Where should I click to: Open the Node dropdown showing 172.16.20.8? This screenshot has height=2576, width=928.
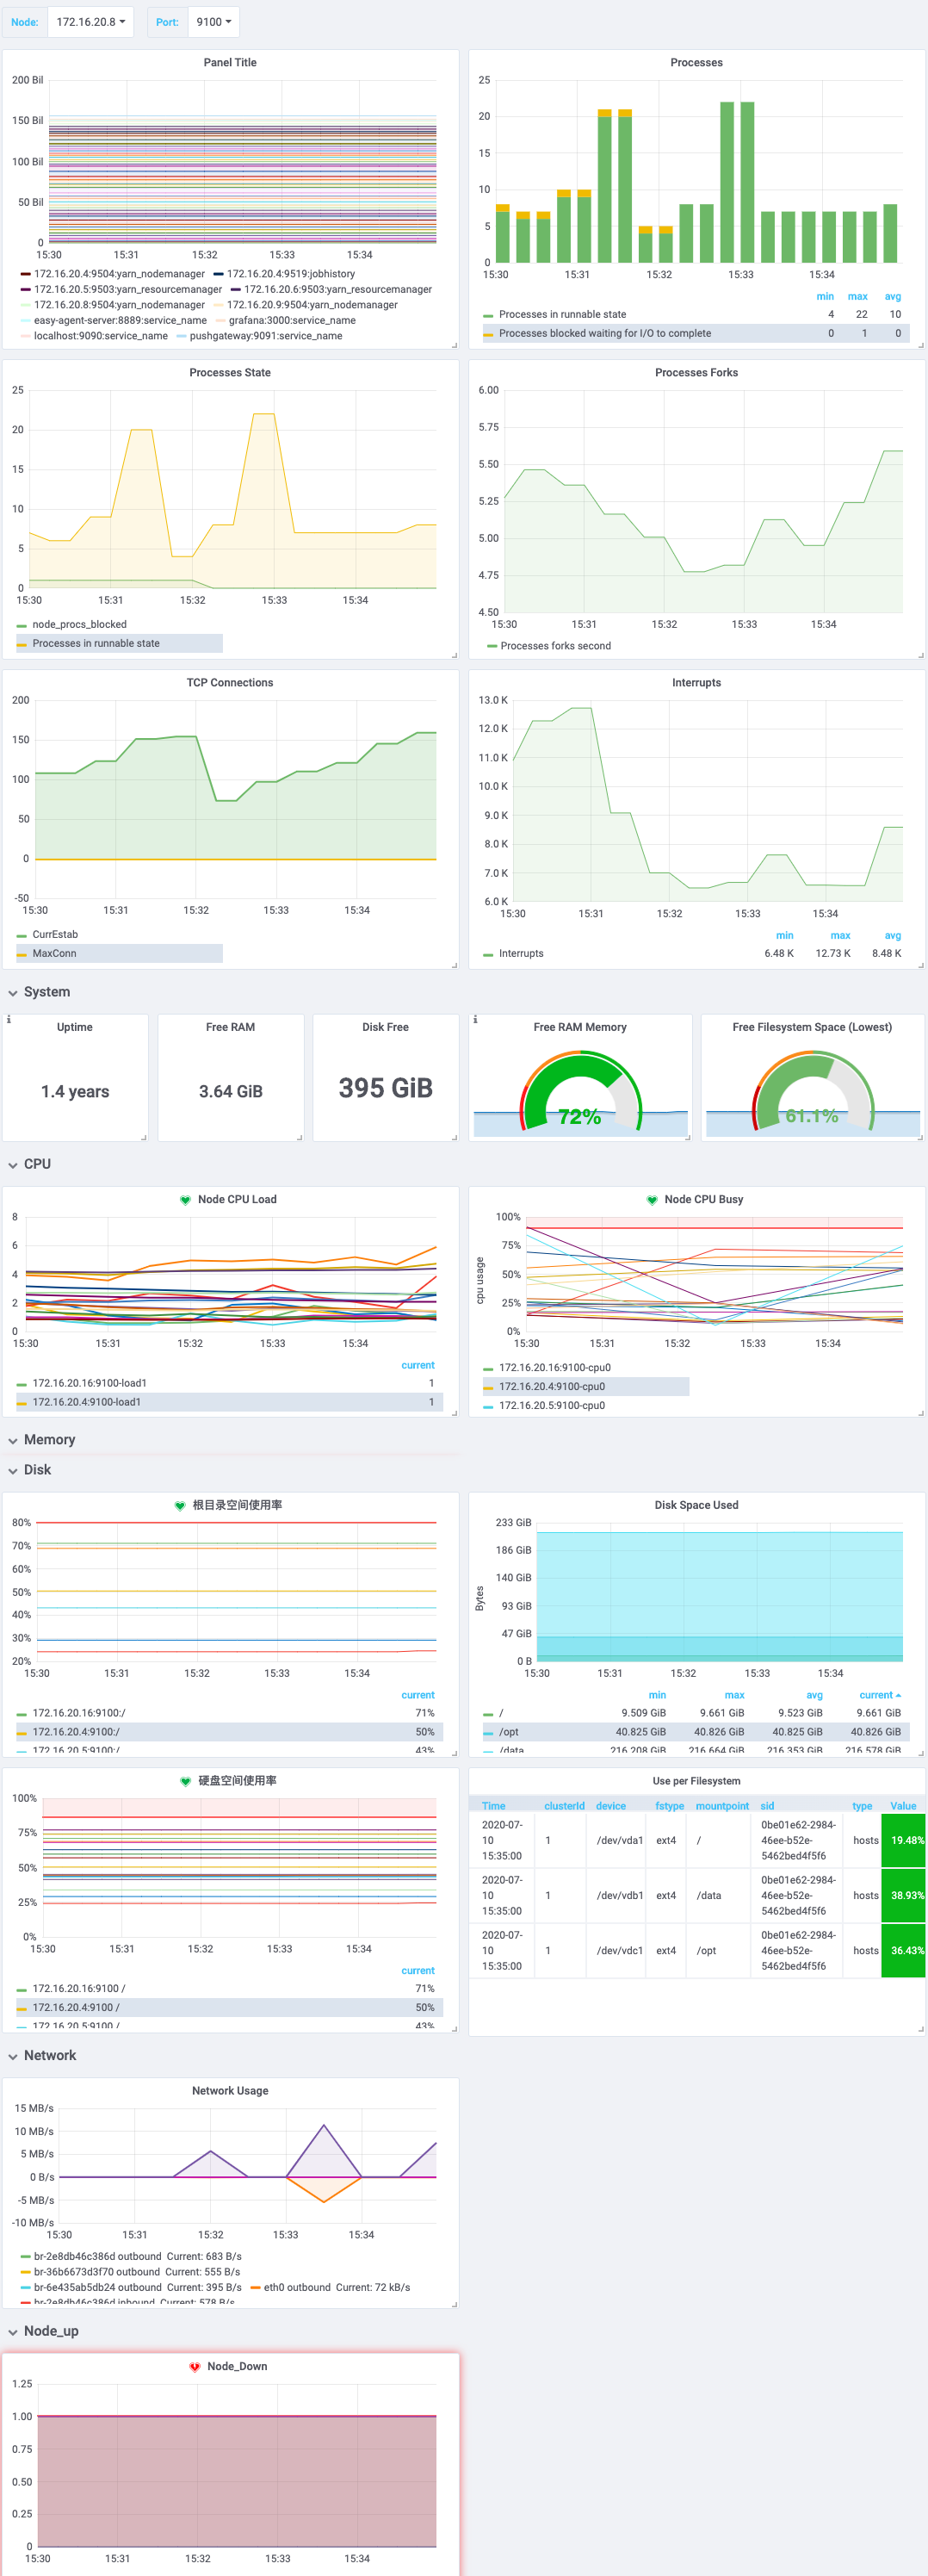(90, 22)
